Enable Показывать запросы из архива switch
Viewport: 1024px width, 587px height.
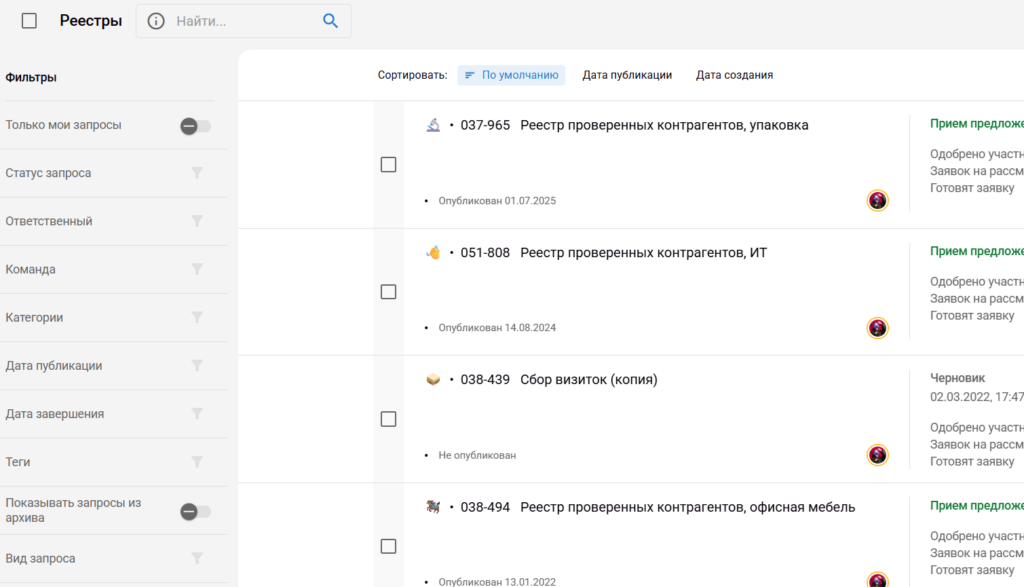[195, 511]
